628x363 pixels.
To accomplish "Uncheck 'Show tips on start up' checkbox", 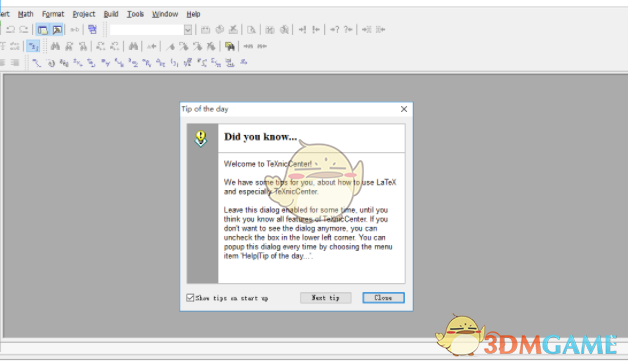I will click(x=190, y=298).
